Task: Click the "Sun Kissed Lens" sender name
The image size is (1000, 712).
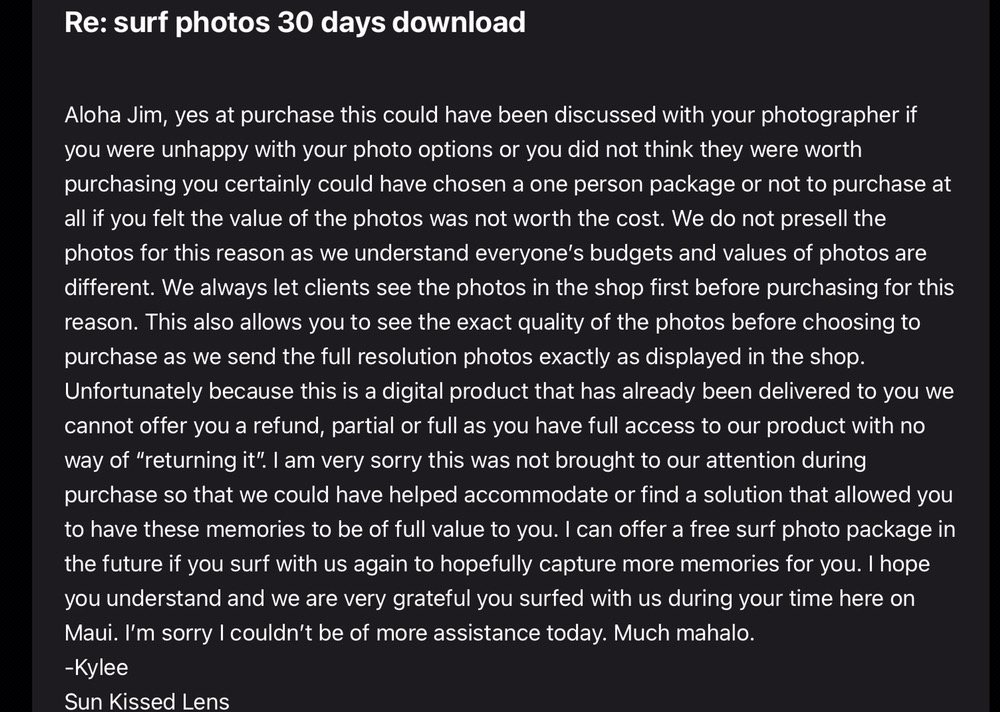Action: tap(147, 701)
